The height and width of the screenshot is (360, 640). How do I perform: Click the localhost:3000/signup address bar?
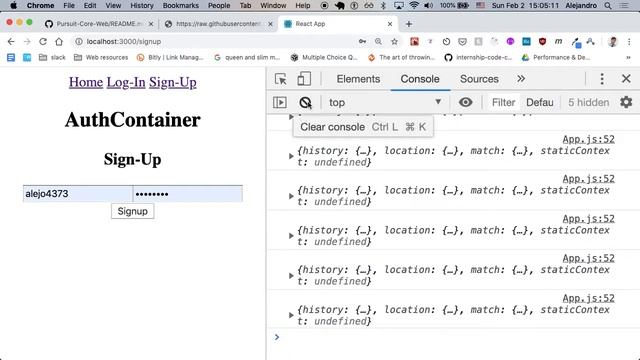pyautogui.click(x=124, y=42)
